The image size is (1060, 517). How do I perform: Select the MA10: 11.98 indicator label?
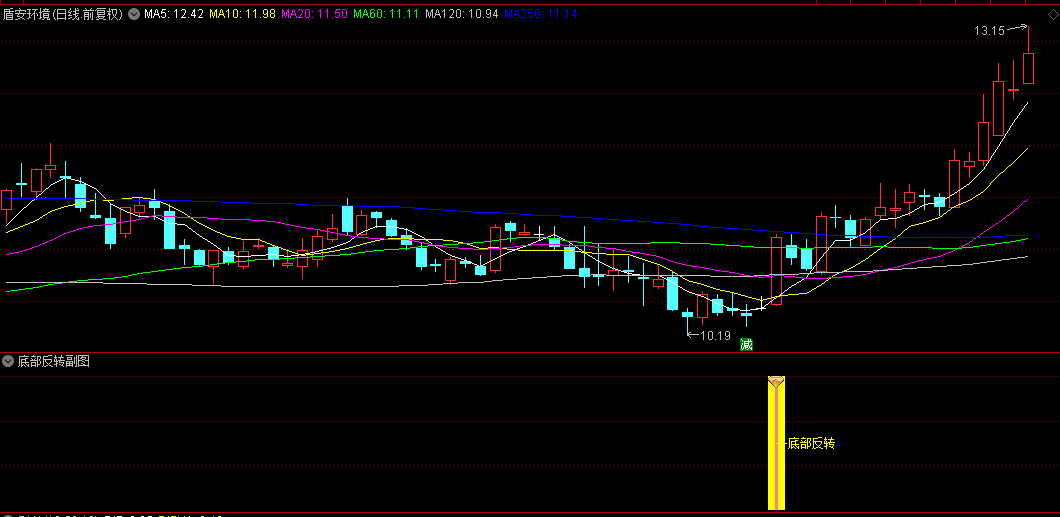point(242,14)
